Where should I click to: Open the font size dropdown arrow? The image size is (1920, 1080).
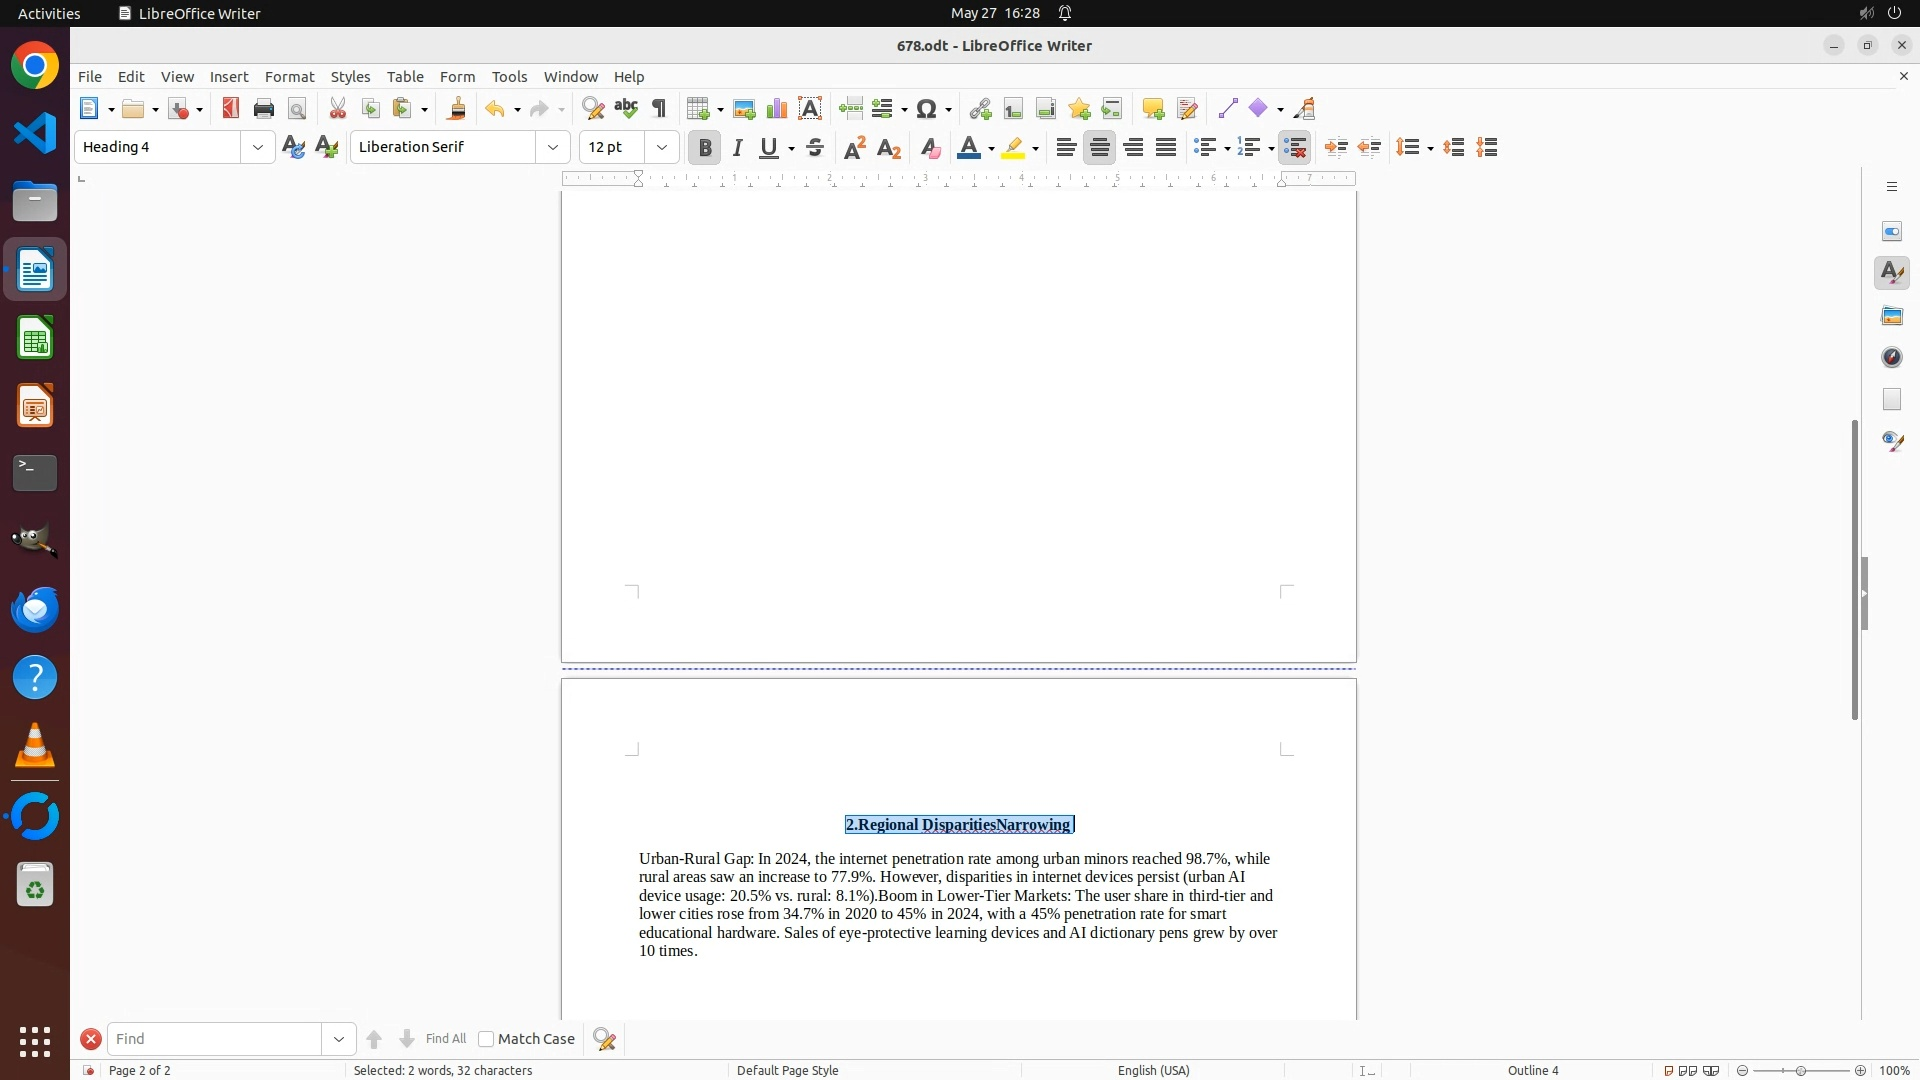tap(662, 147)
